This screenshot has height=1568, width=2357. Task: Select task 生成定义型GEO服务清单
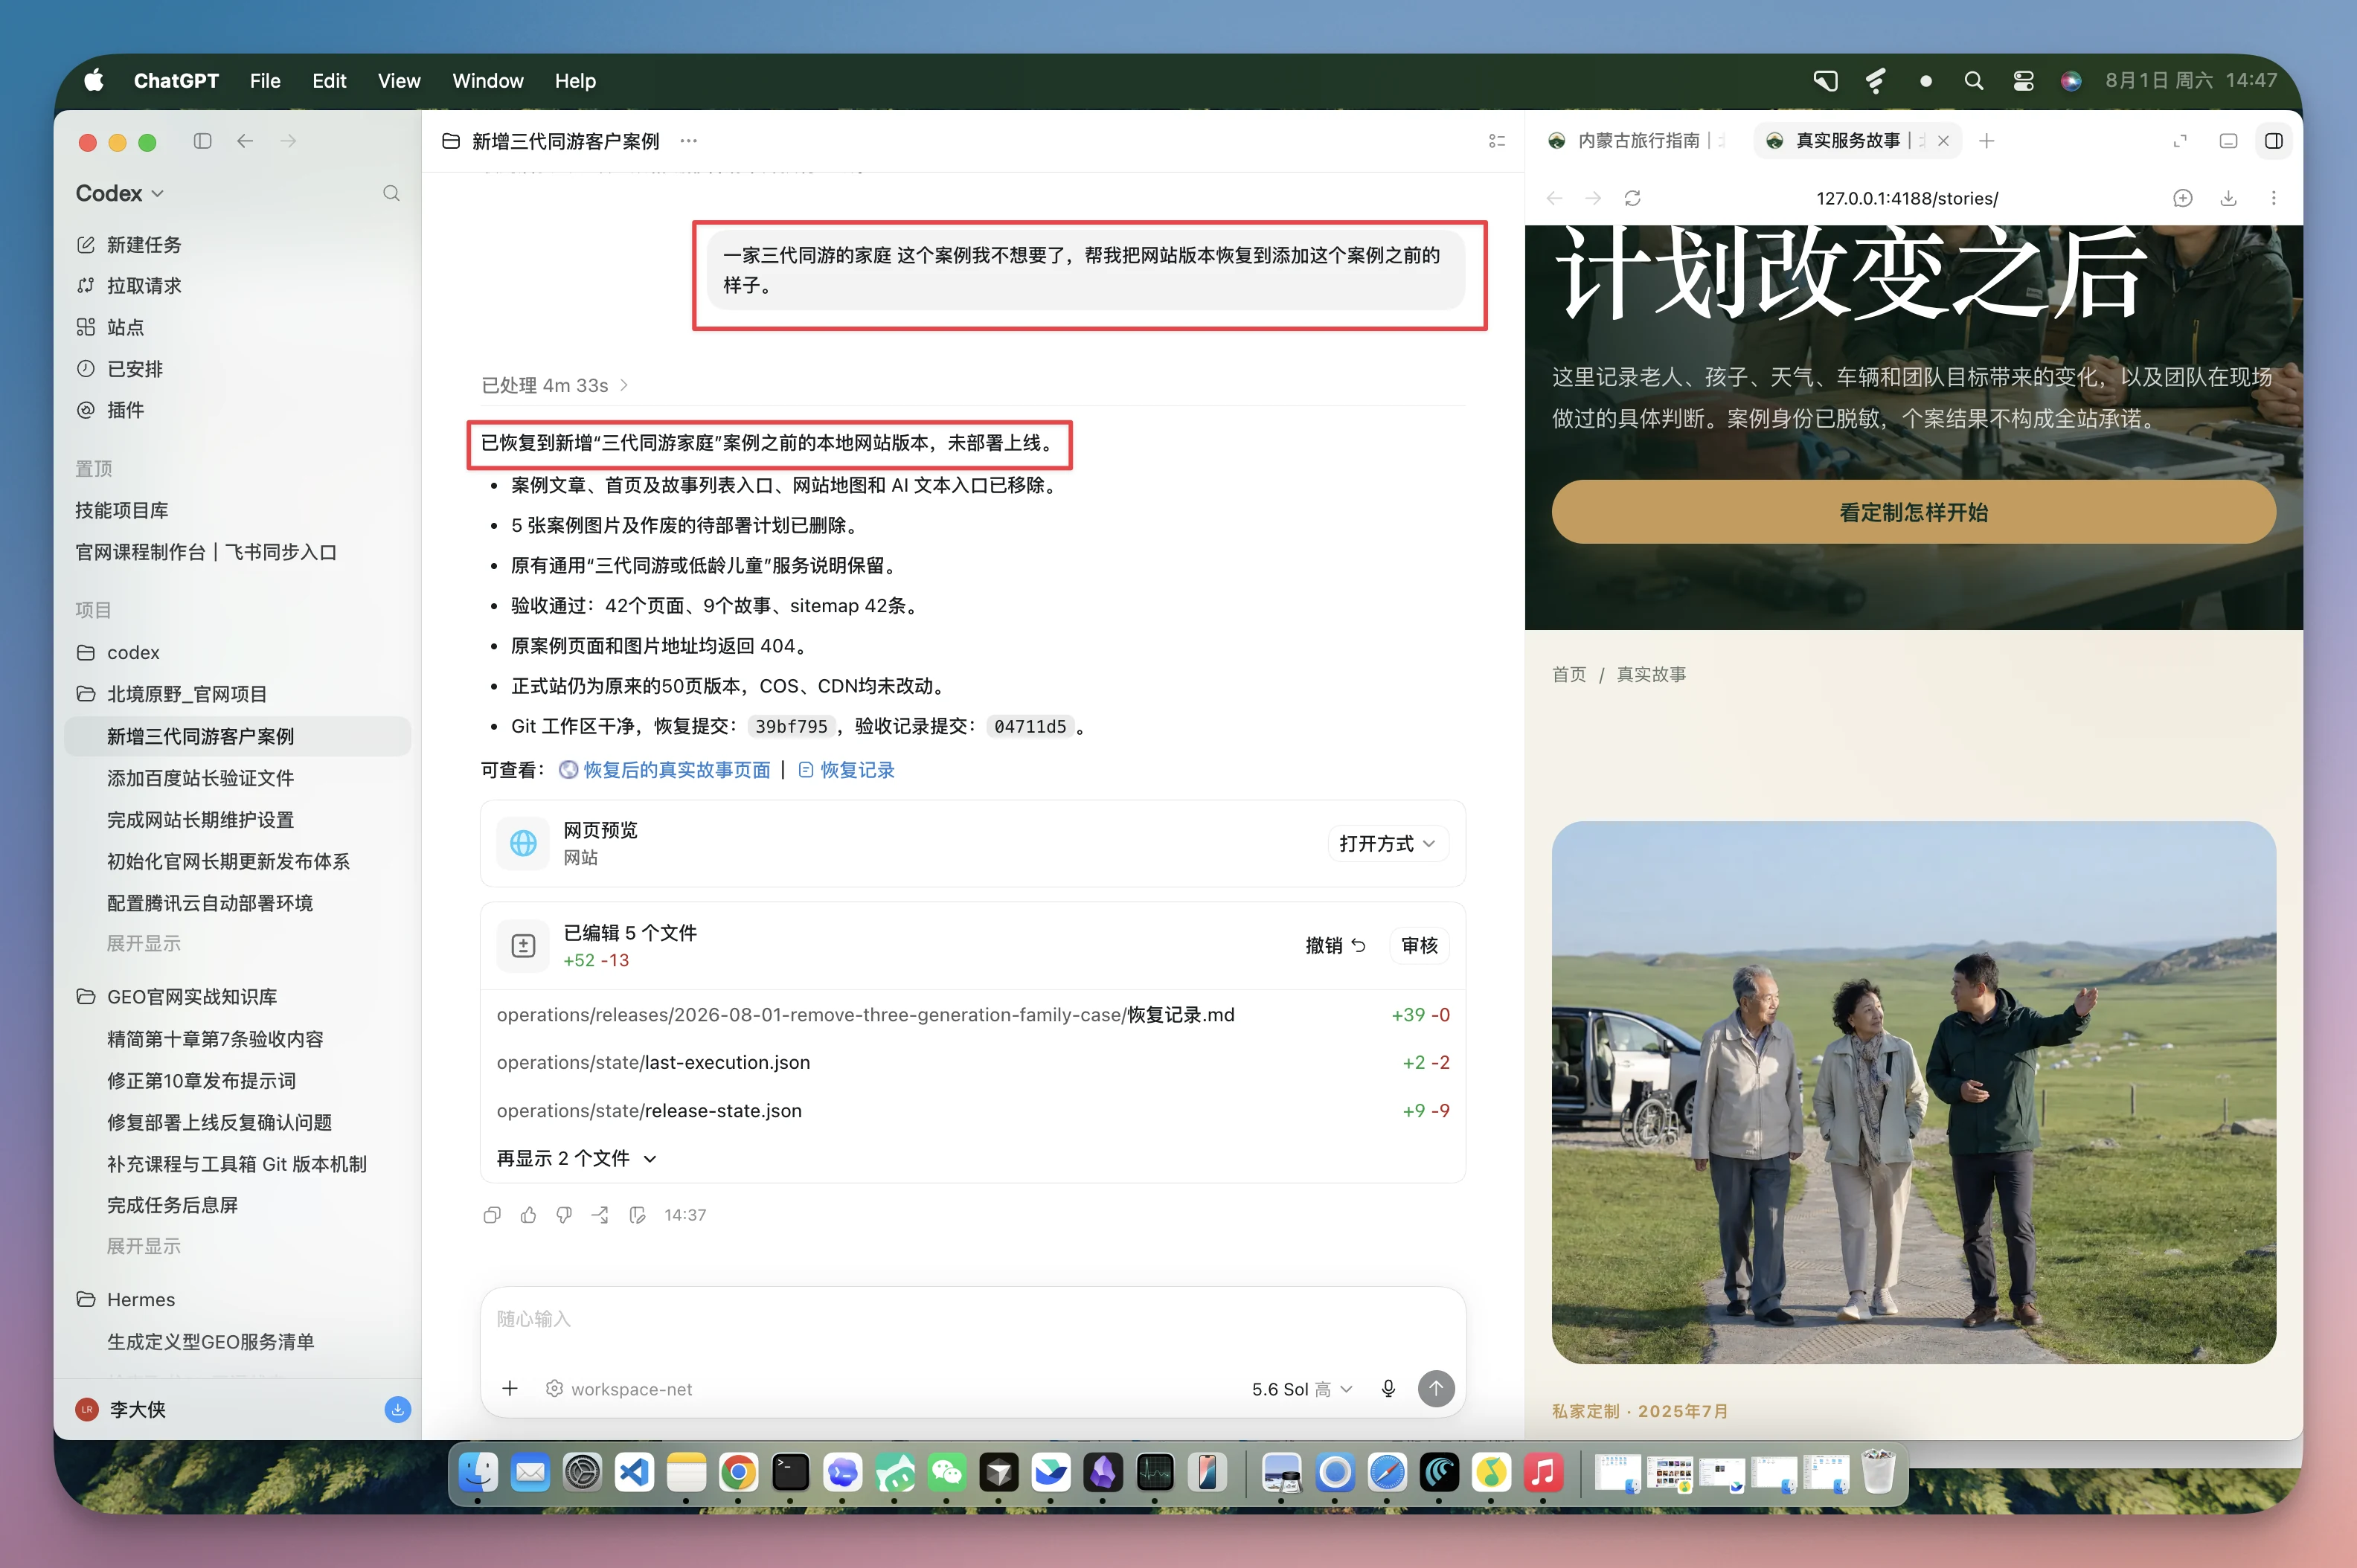click(x=210, y=1342)
